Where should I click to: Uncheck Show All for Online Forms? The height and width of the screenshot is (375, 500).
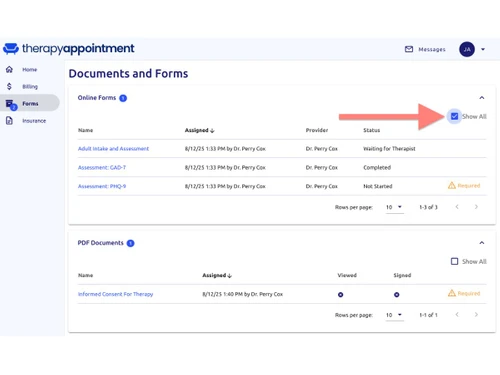pos(454,116)
